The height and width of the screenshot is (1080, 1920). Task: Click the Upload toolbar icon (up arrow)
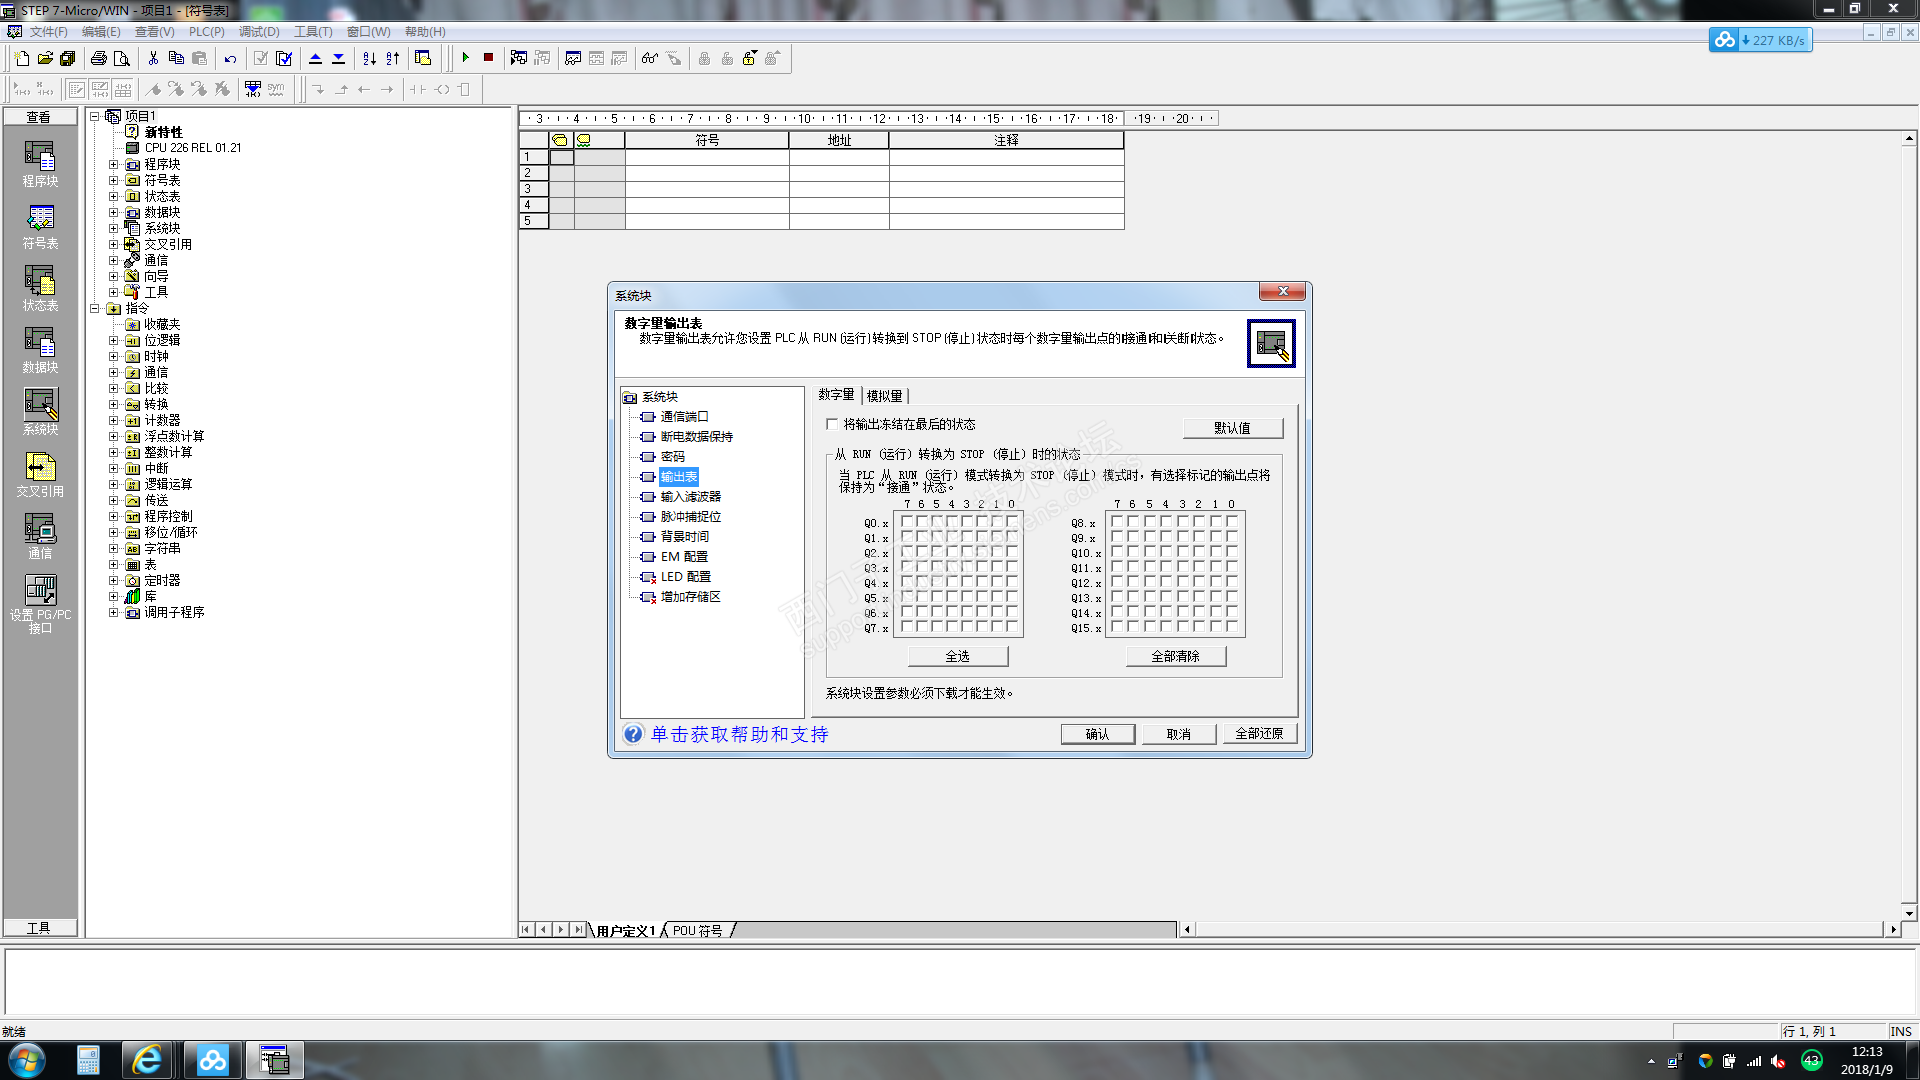[316, 58]
